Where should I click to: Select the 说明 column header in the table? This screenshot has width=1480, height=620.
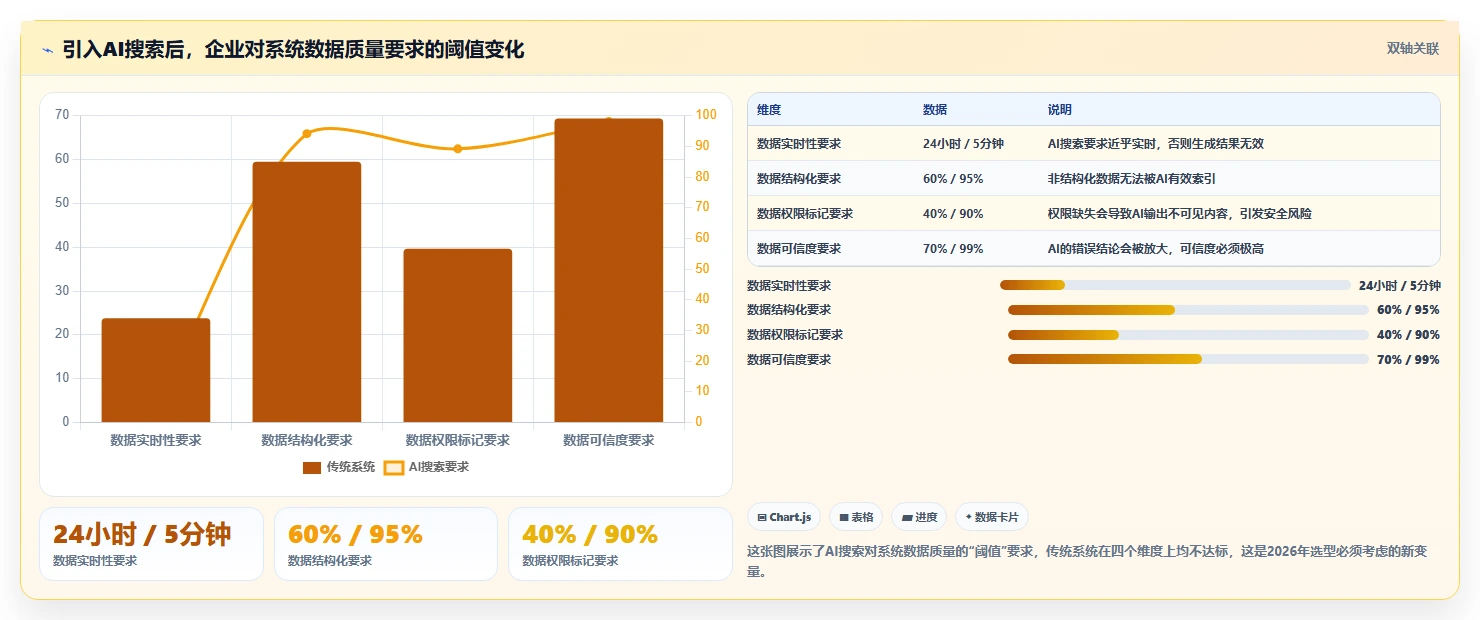tap(1059, 110)
